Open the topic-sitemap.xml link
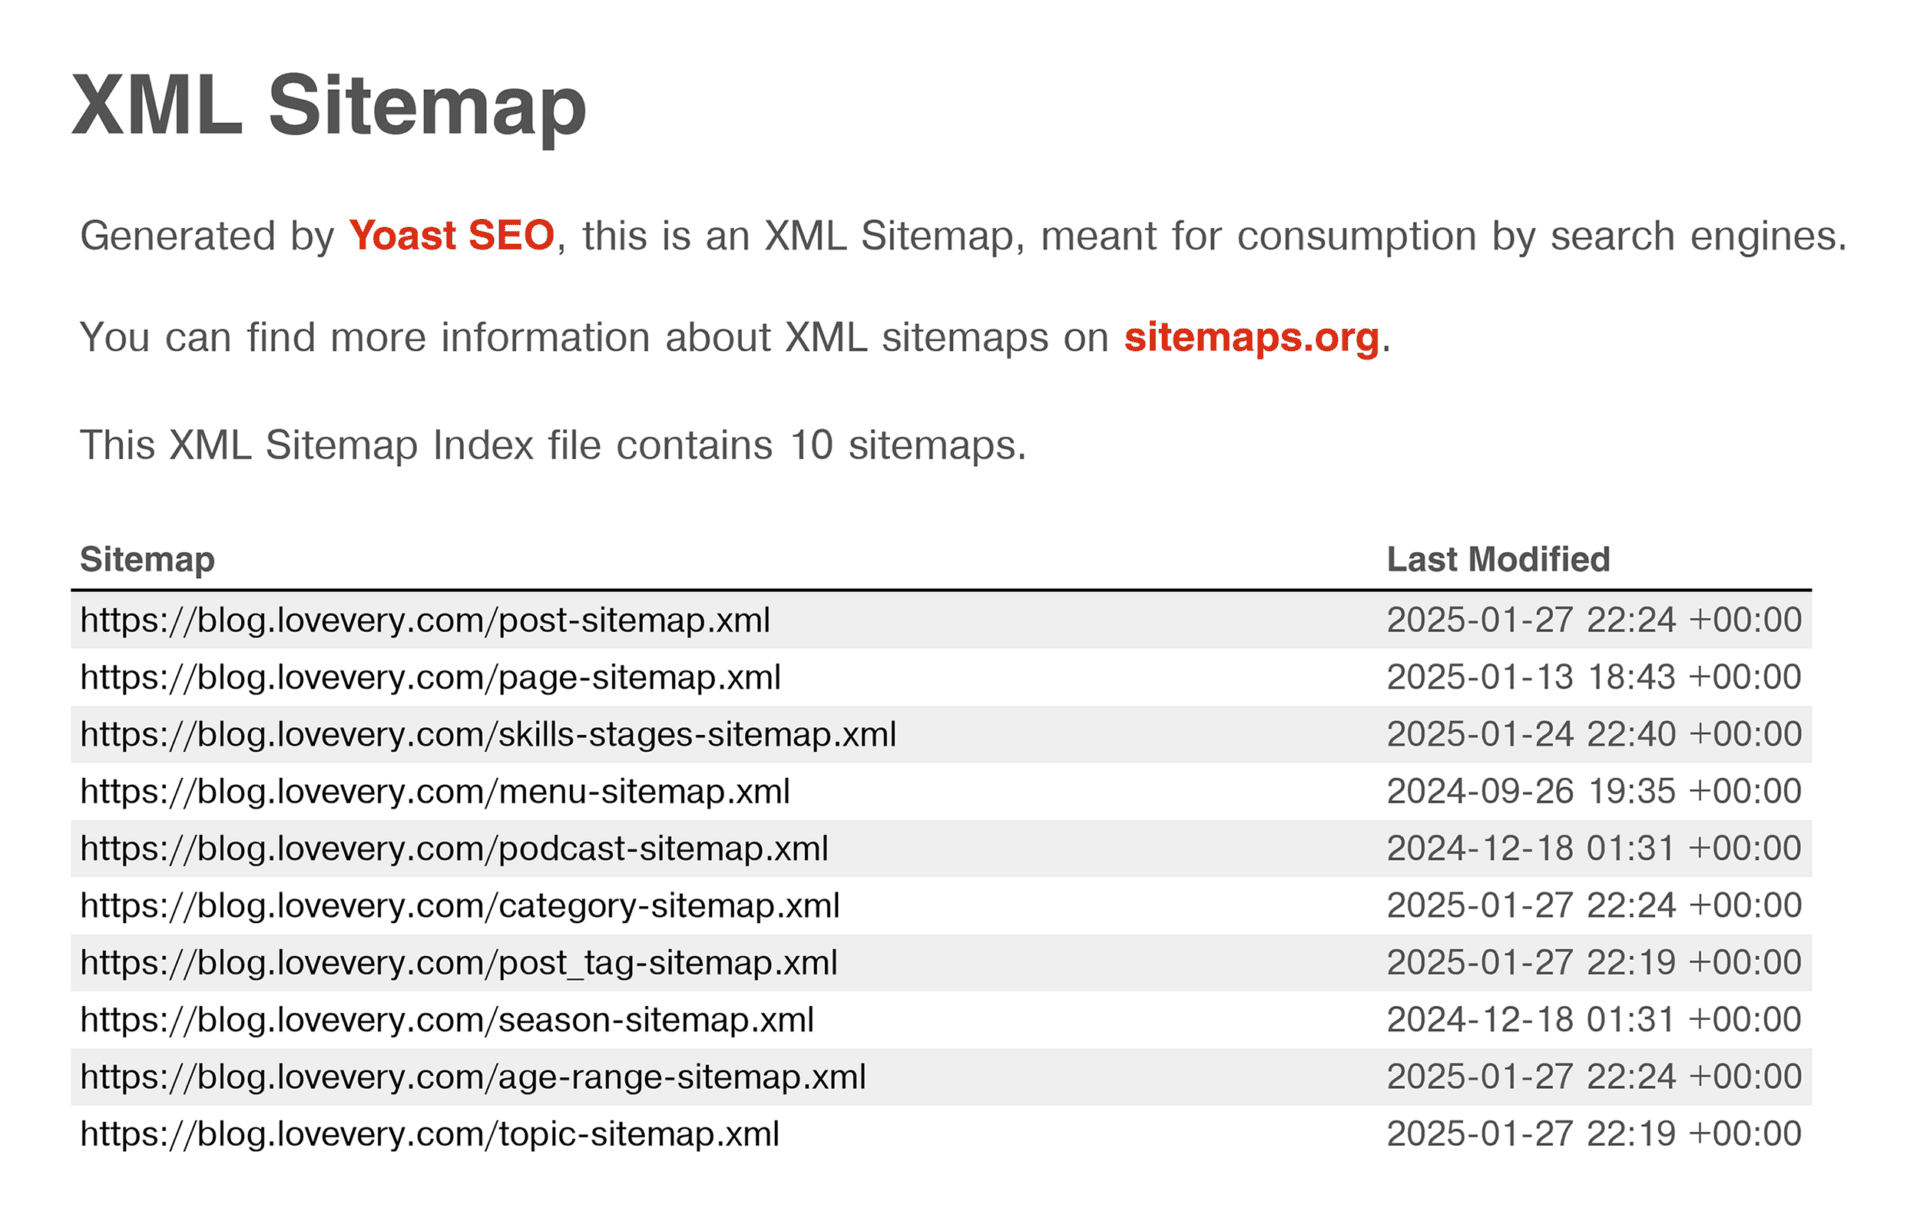Image resolution: width=1920 pixels, height=1231 pixels. (x=430, y=1133)
